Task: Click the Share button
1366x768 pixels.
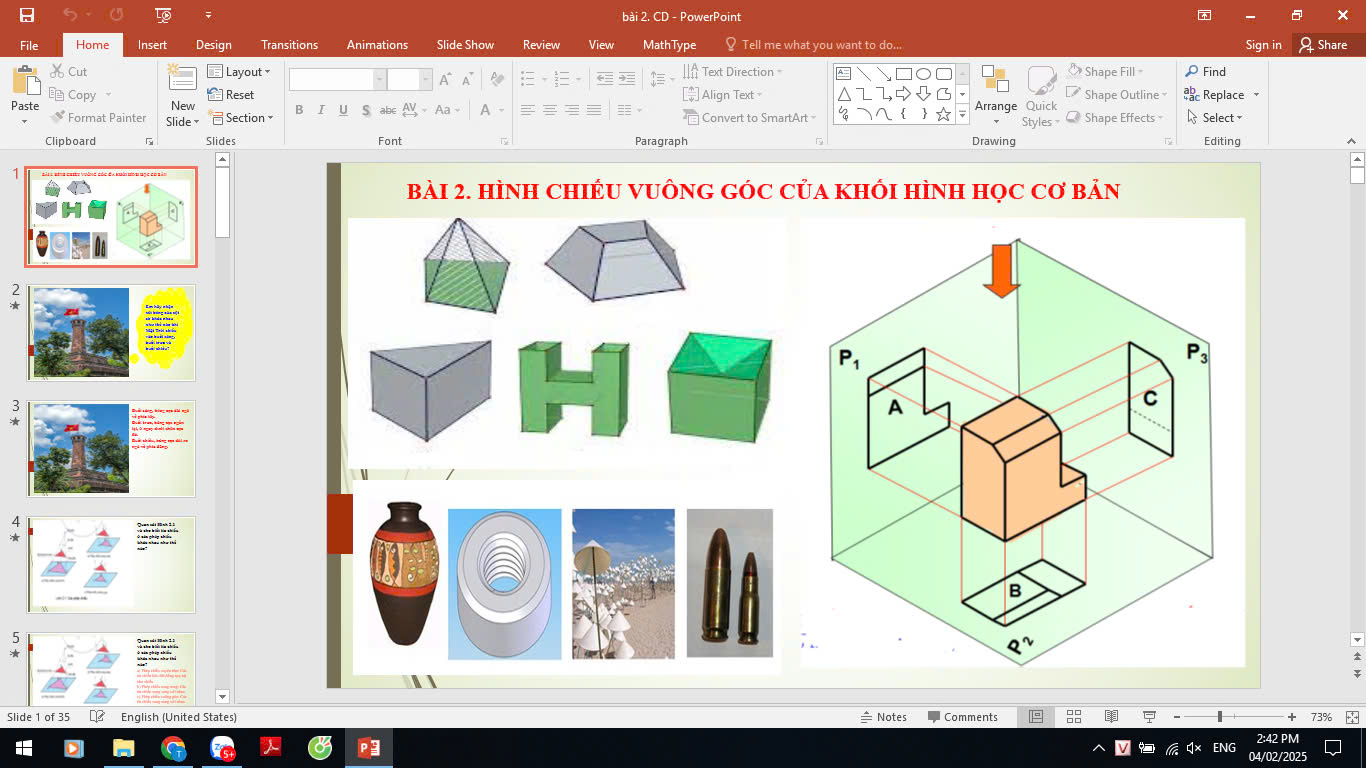Action: 1322,45
